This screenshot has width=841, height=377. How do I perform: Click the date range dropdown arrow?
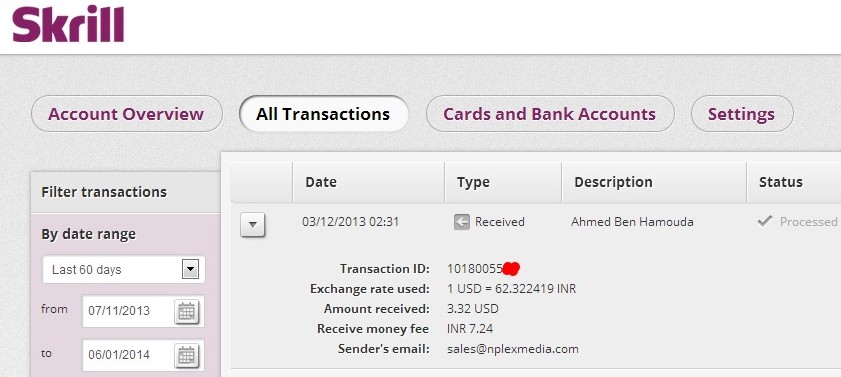190,269
